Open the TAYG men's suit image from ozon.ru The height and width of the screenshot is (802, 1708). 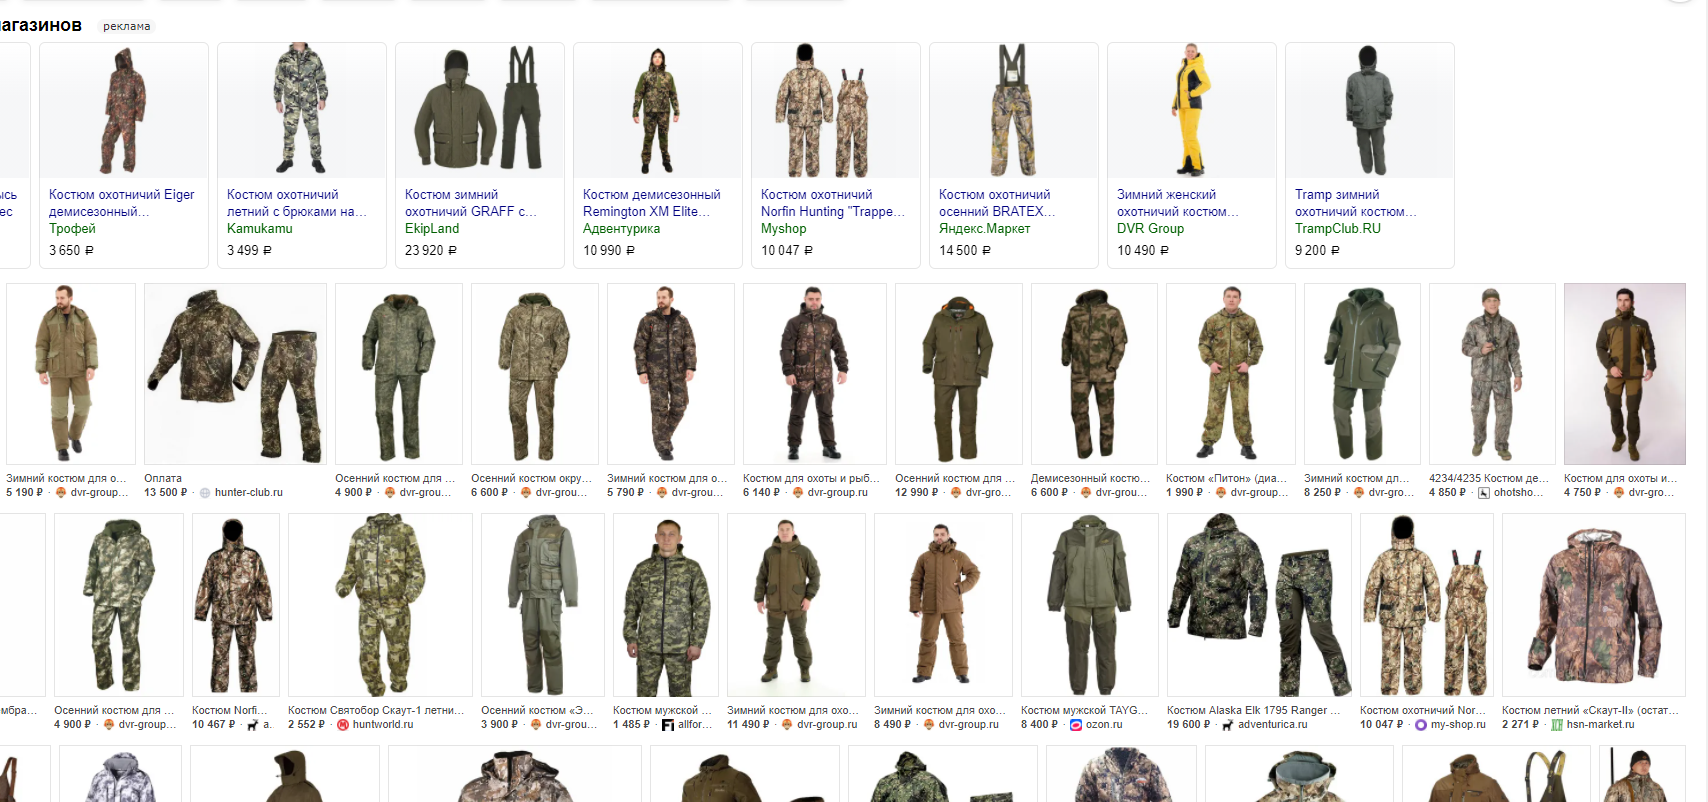(1090, 605)
